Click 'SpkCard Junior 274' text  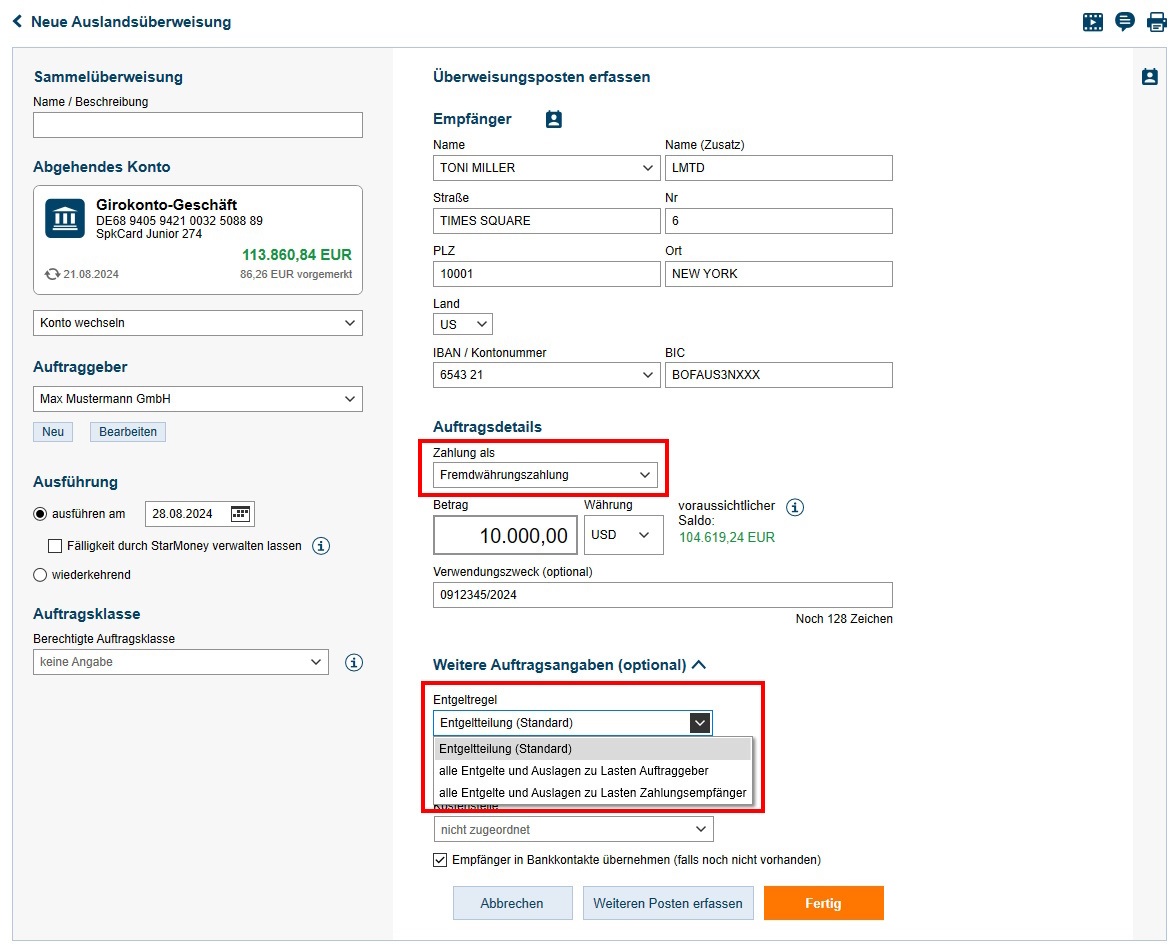tap(148, 233)
